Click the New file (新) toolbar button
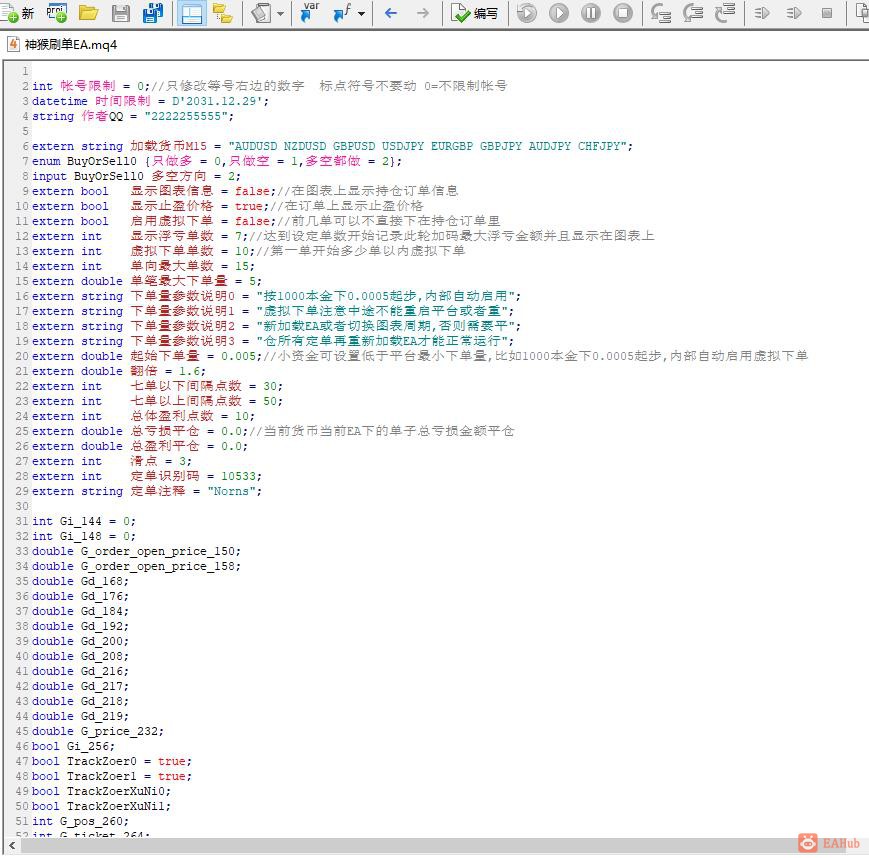 [17, 13]
